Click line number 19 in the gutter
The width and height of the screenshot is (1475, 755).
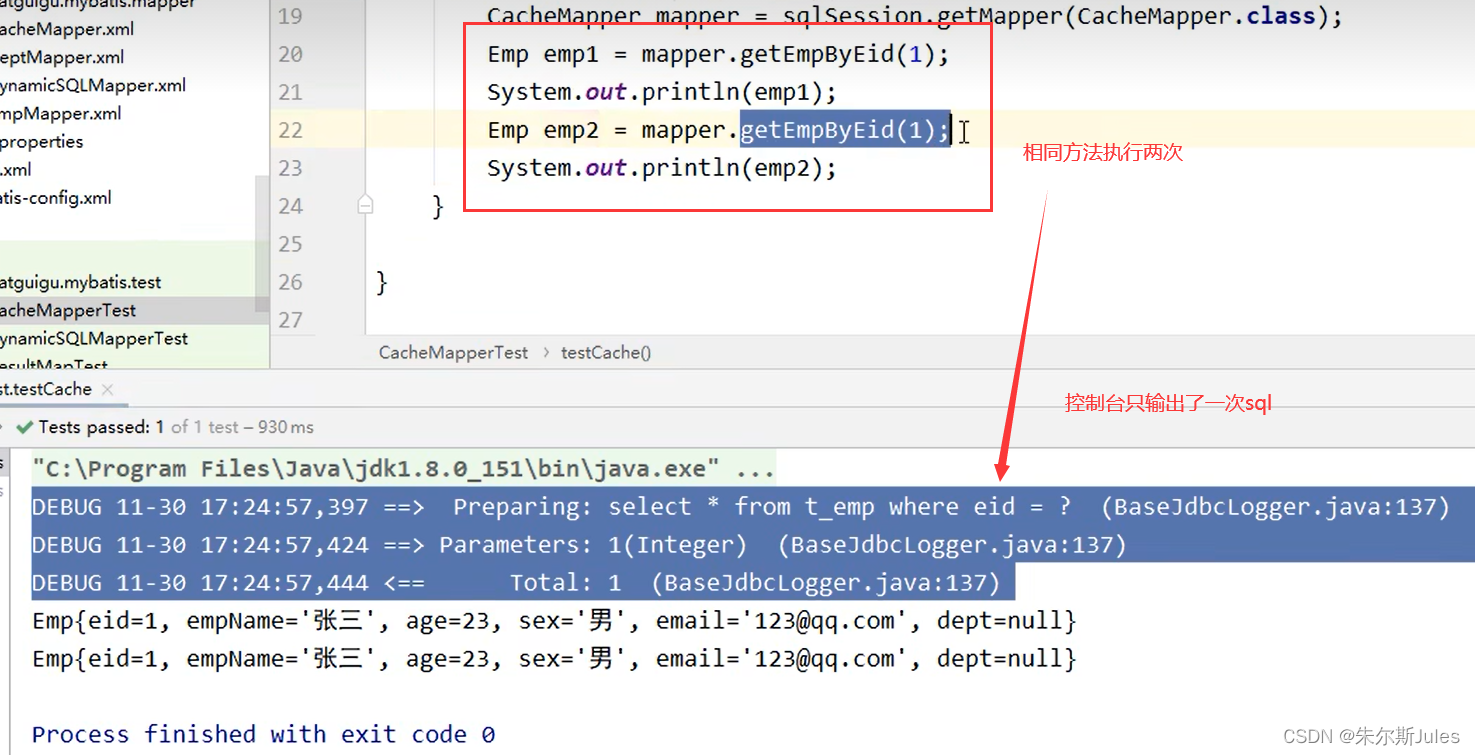290,16
